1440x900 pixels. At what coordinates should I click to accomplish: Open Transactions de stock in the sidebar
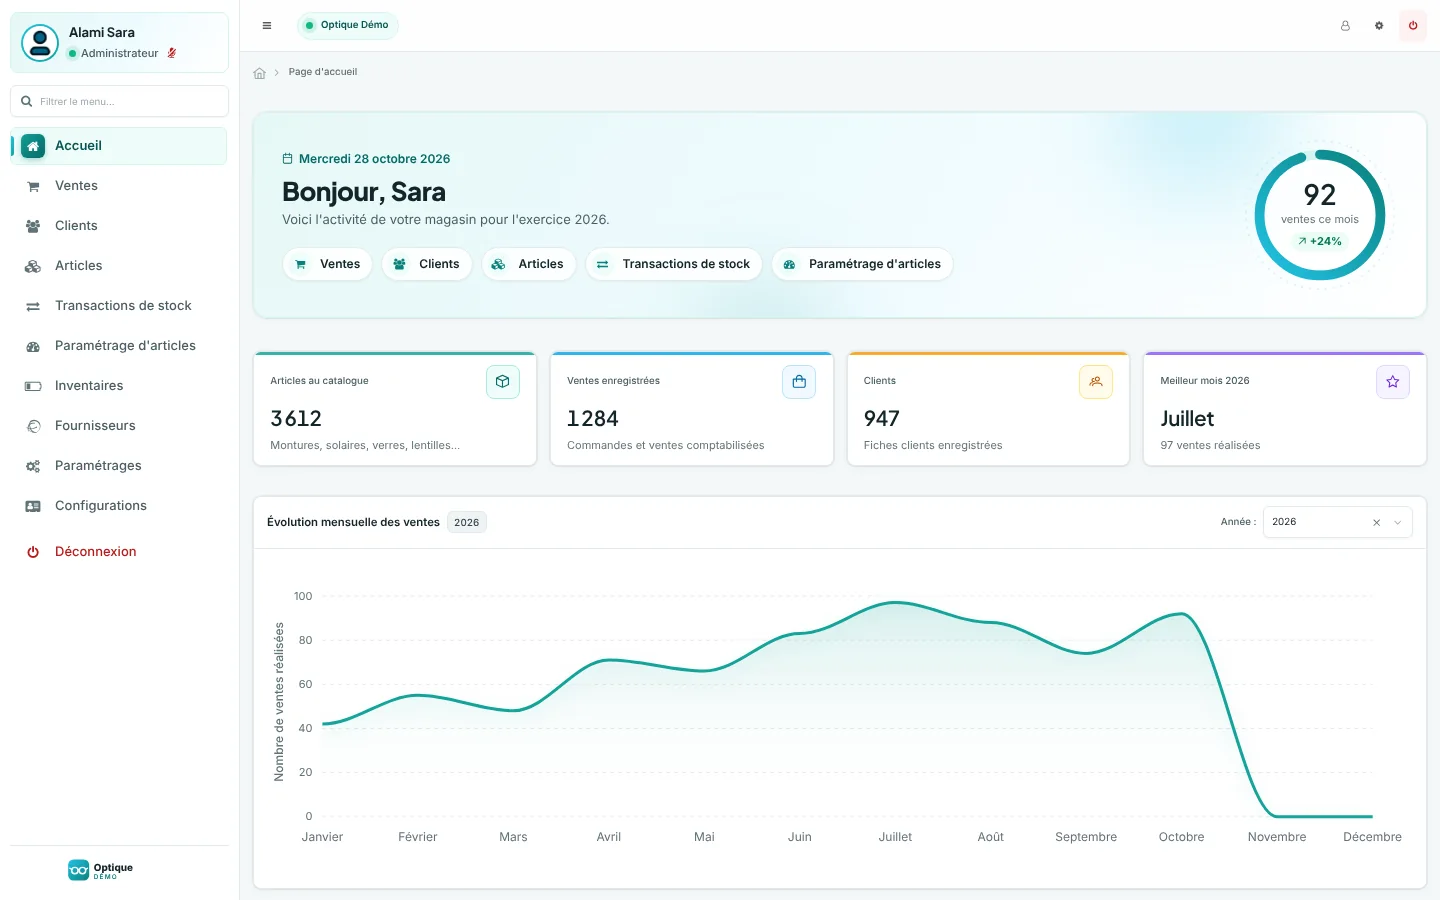(x=119, y=306)
